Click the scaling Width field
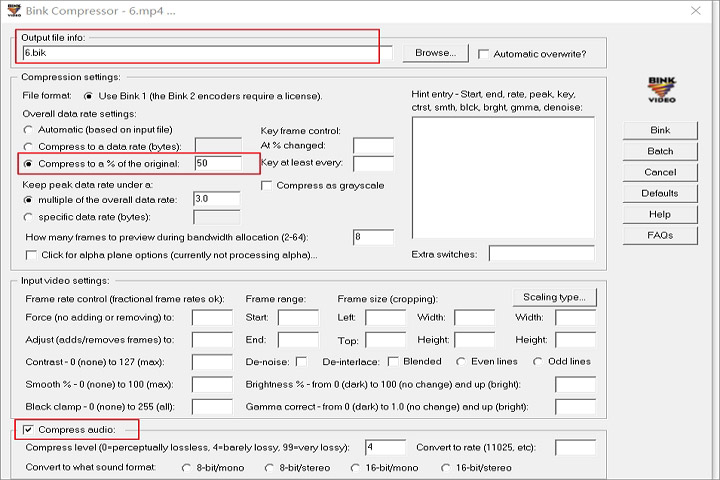The height and width of the screenshot is (480, 720). pos(576,318)
